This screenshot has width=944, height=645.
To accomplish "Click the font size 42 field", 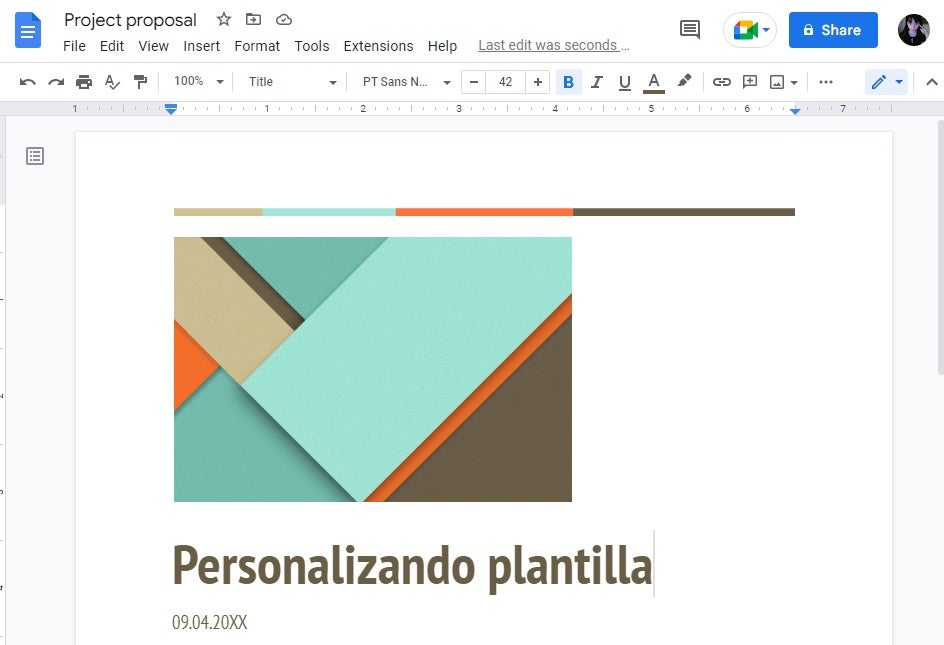I will (x=506, y=82).
